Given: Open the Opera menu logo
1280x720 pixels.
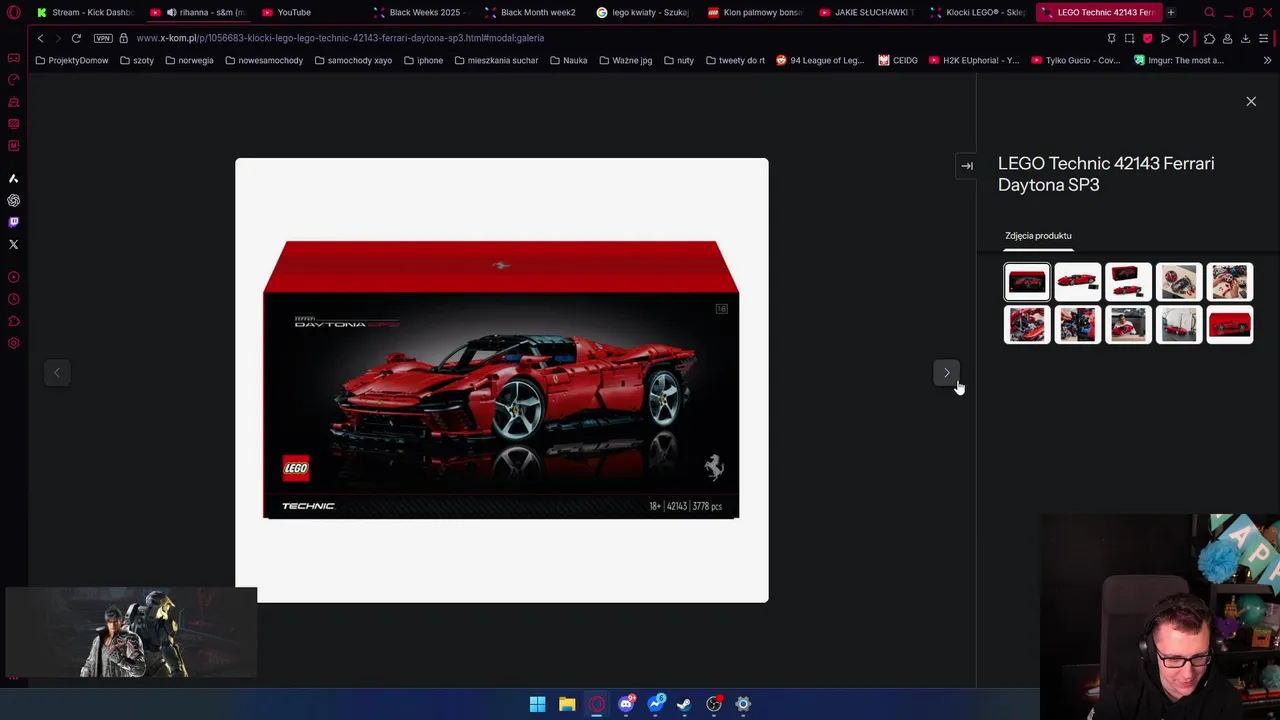Looking at the screenshot, I should click(13, 12).
